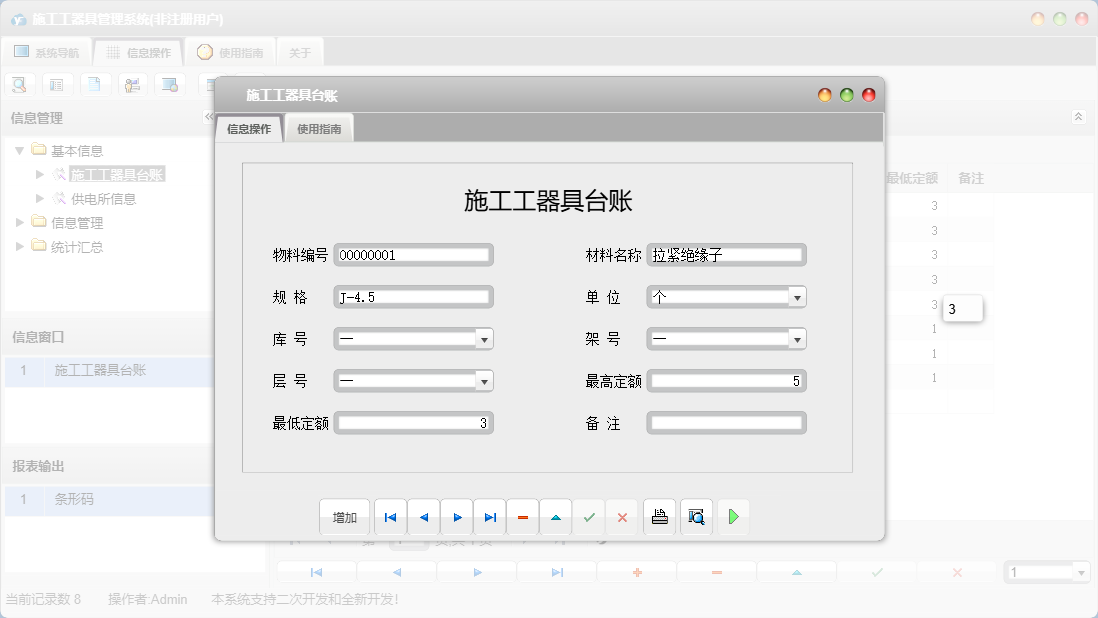Open the 单位 dropdown list
The image size is (1098, 618).
(x=797, y=296)
